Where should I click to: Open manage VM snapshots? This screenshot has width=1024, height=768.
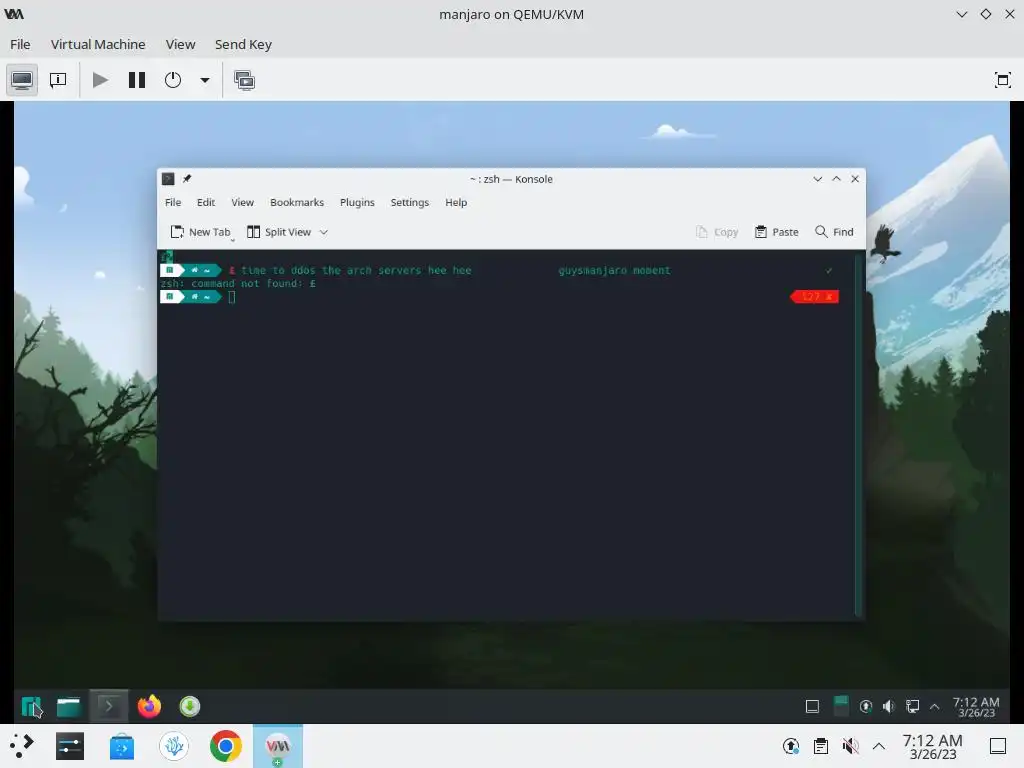pyautogui.click(x=244, y=80)
